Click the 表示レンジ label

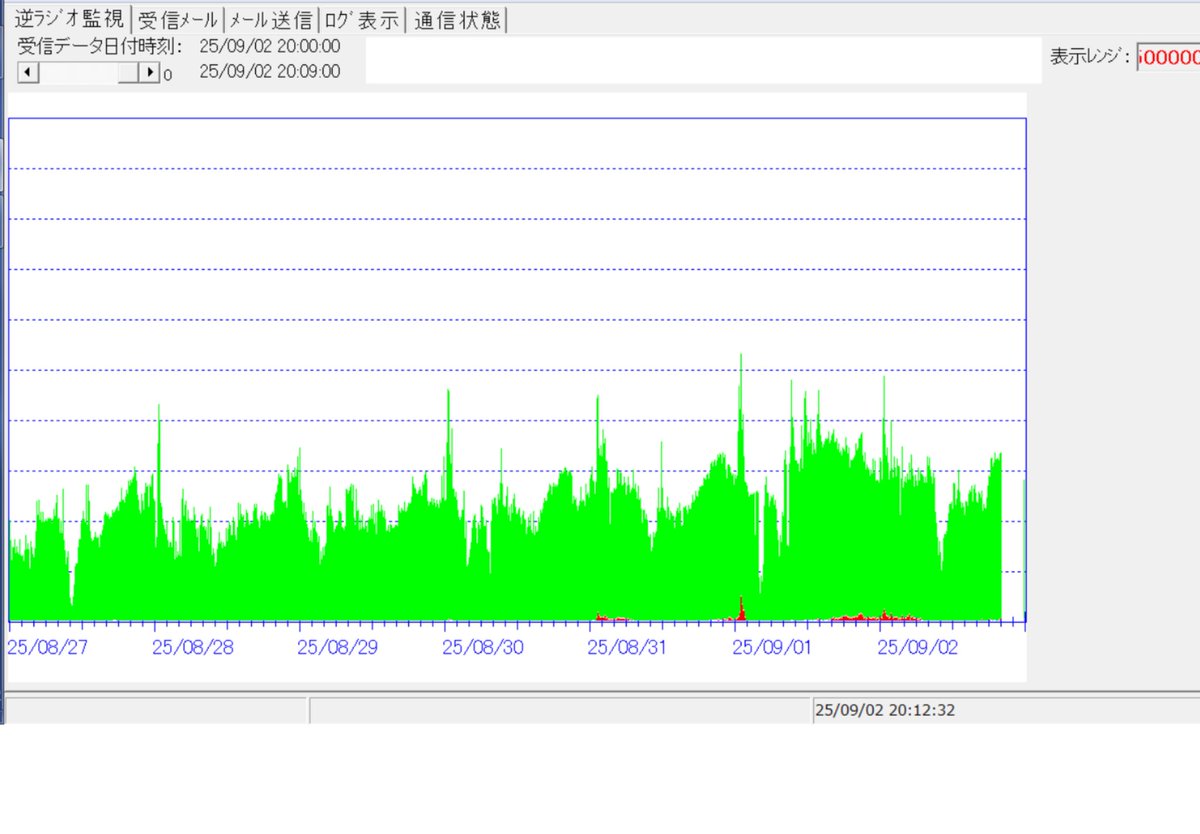click(1091, 57)
